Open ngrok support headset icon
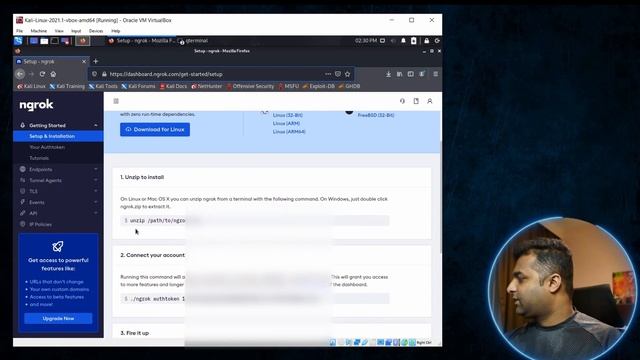Viewport: 640px width, 360px height. (402, 101)
